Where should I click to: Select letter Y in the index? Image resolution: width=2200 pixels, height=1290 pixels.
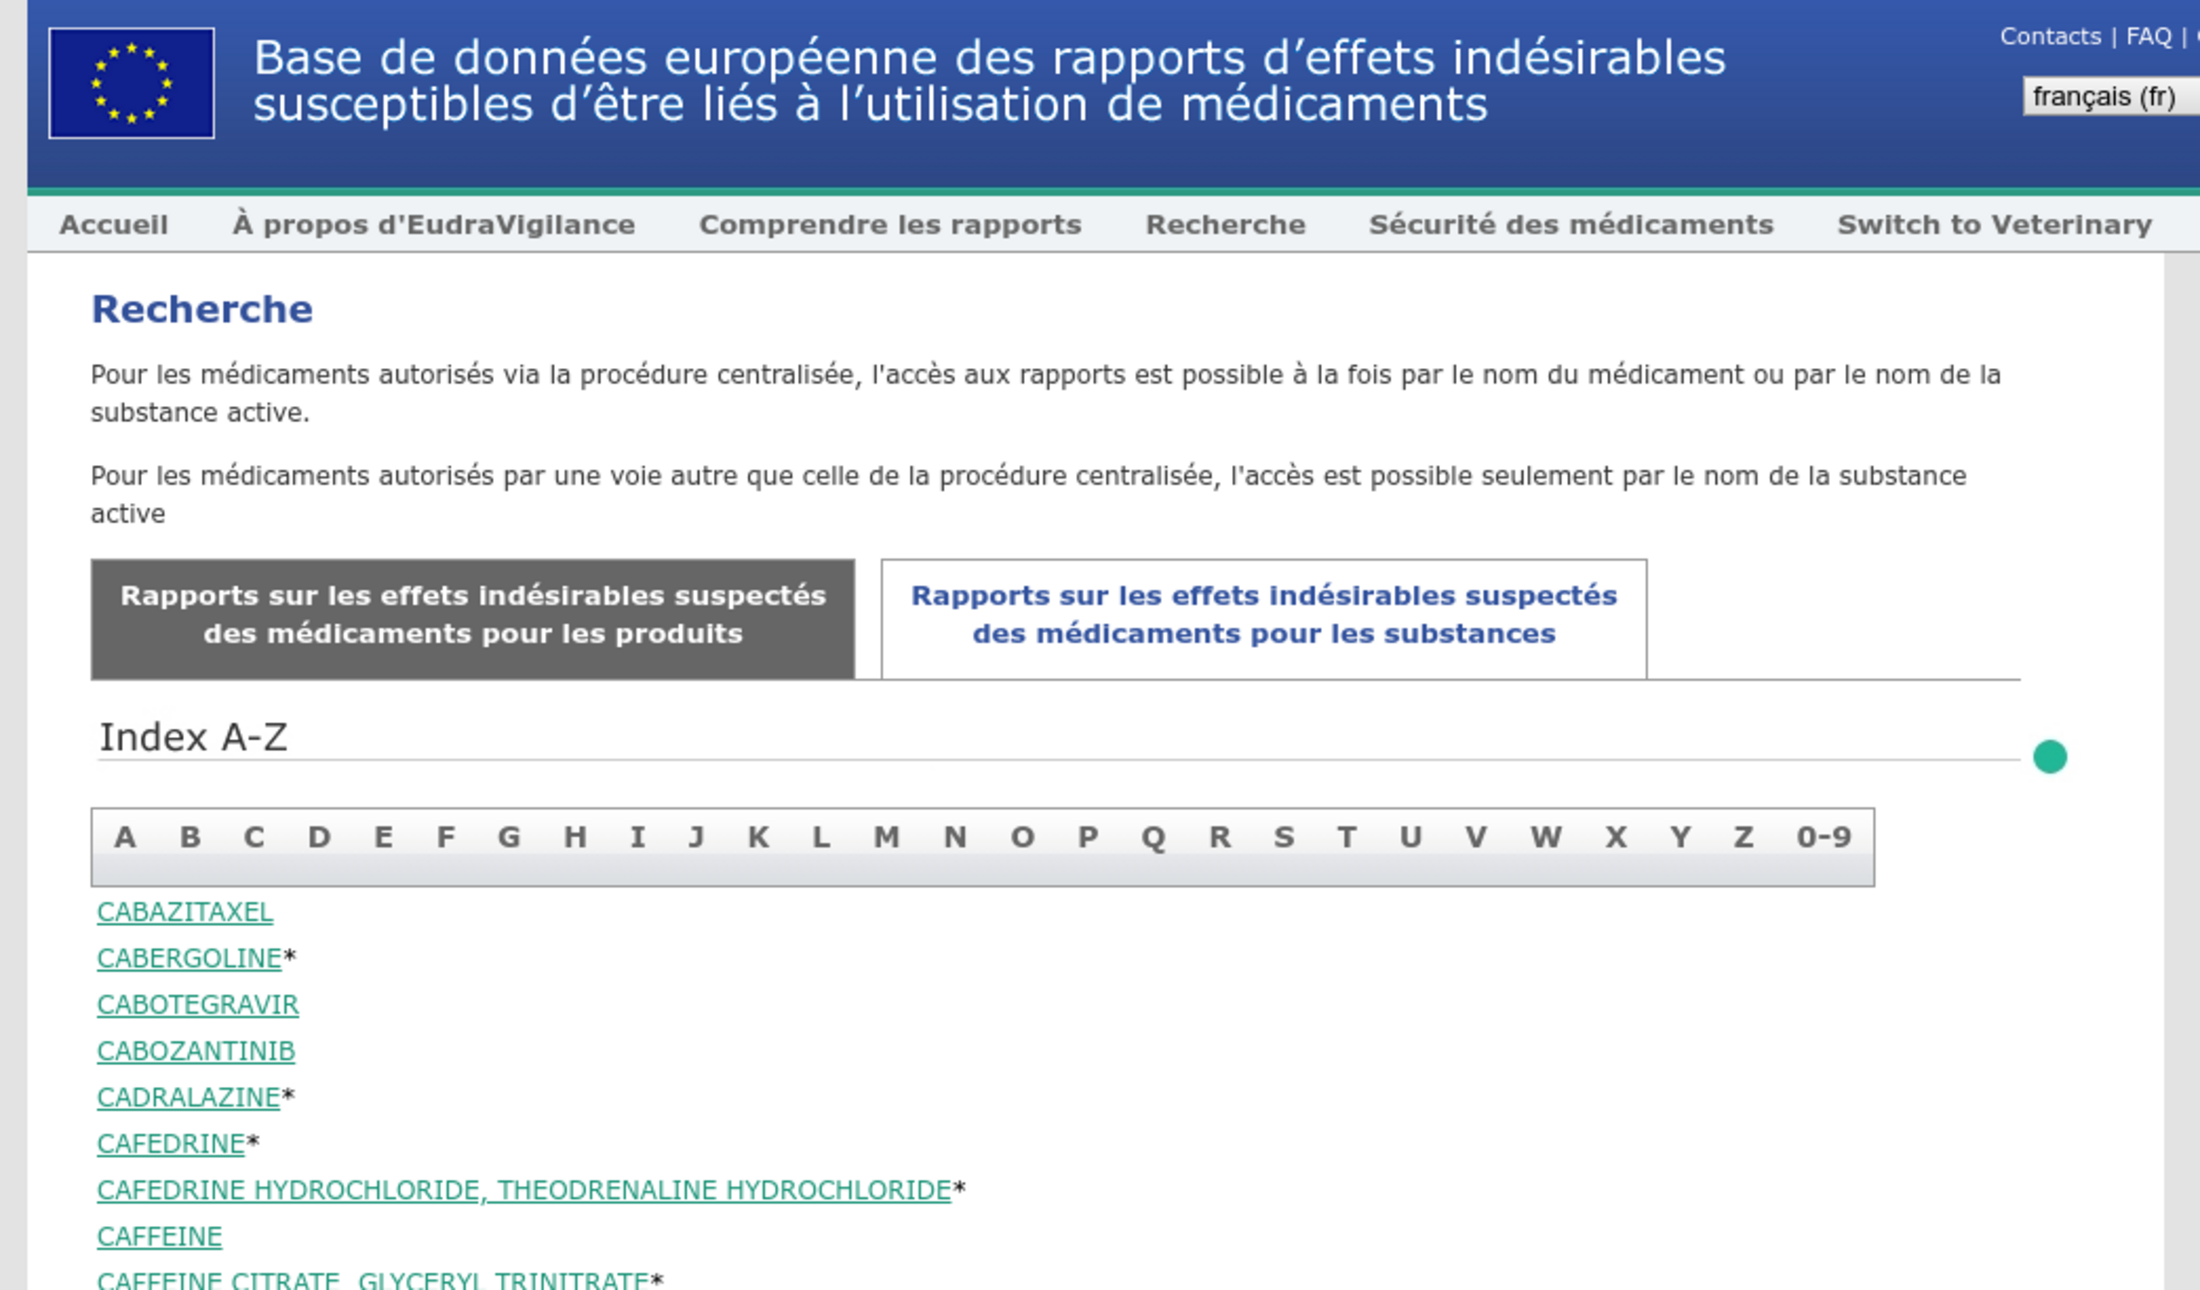point(1681,837)
